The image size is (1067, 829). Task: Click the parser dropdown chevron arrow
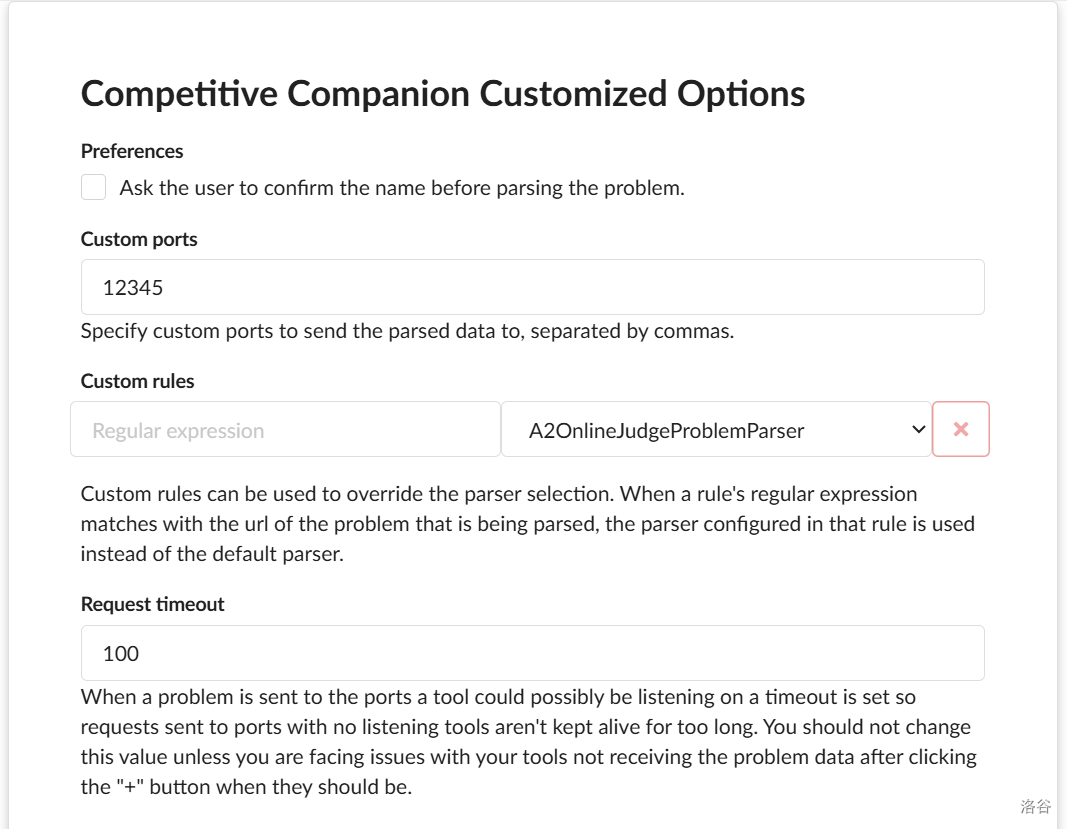(918, 430)
